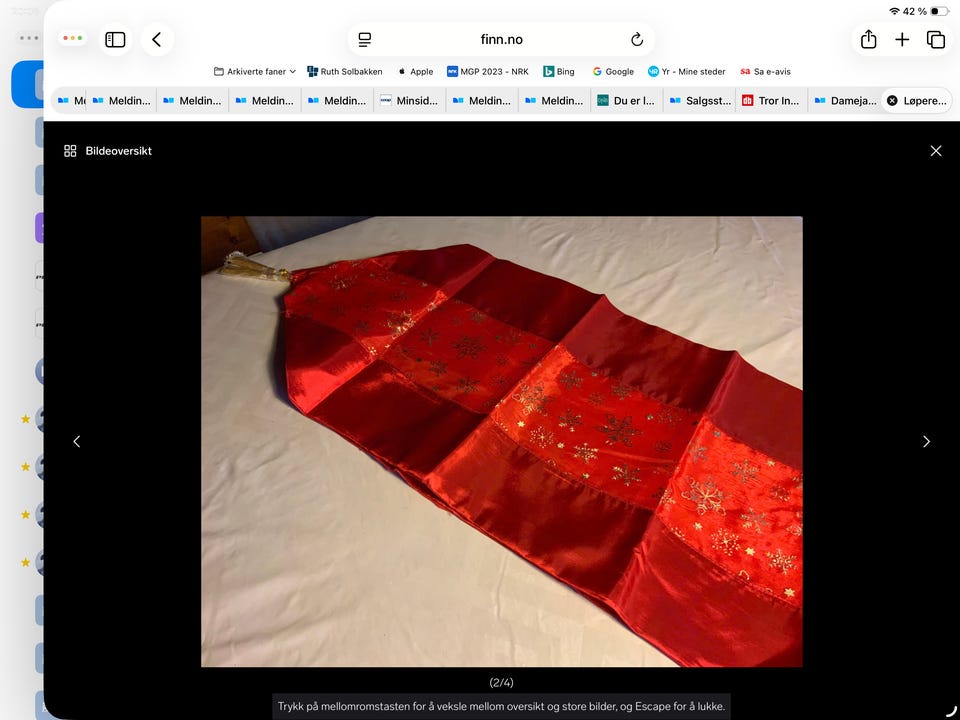
Task: Open the Share sheet icon
Action: (x=868, y=40)
